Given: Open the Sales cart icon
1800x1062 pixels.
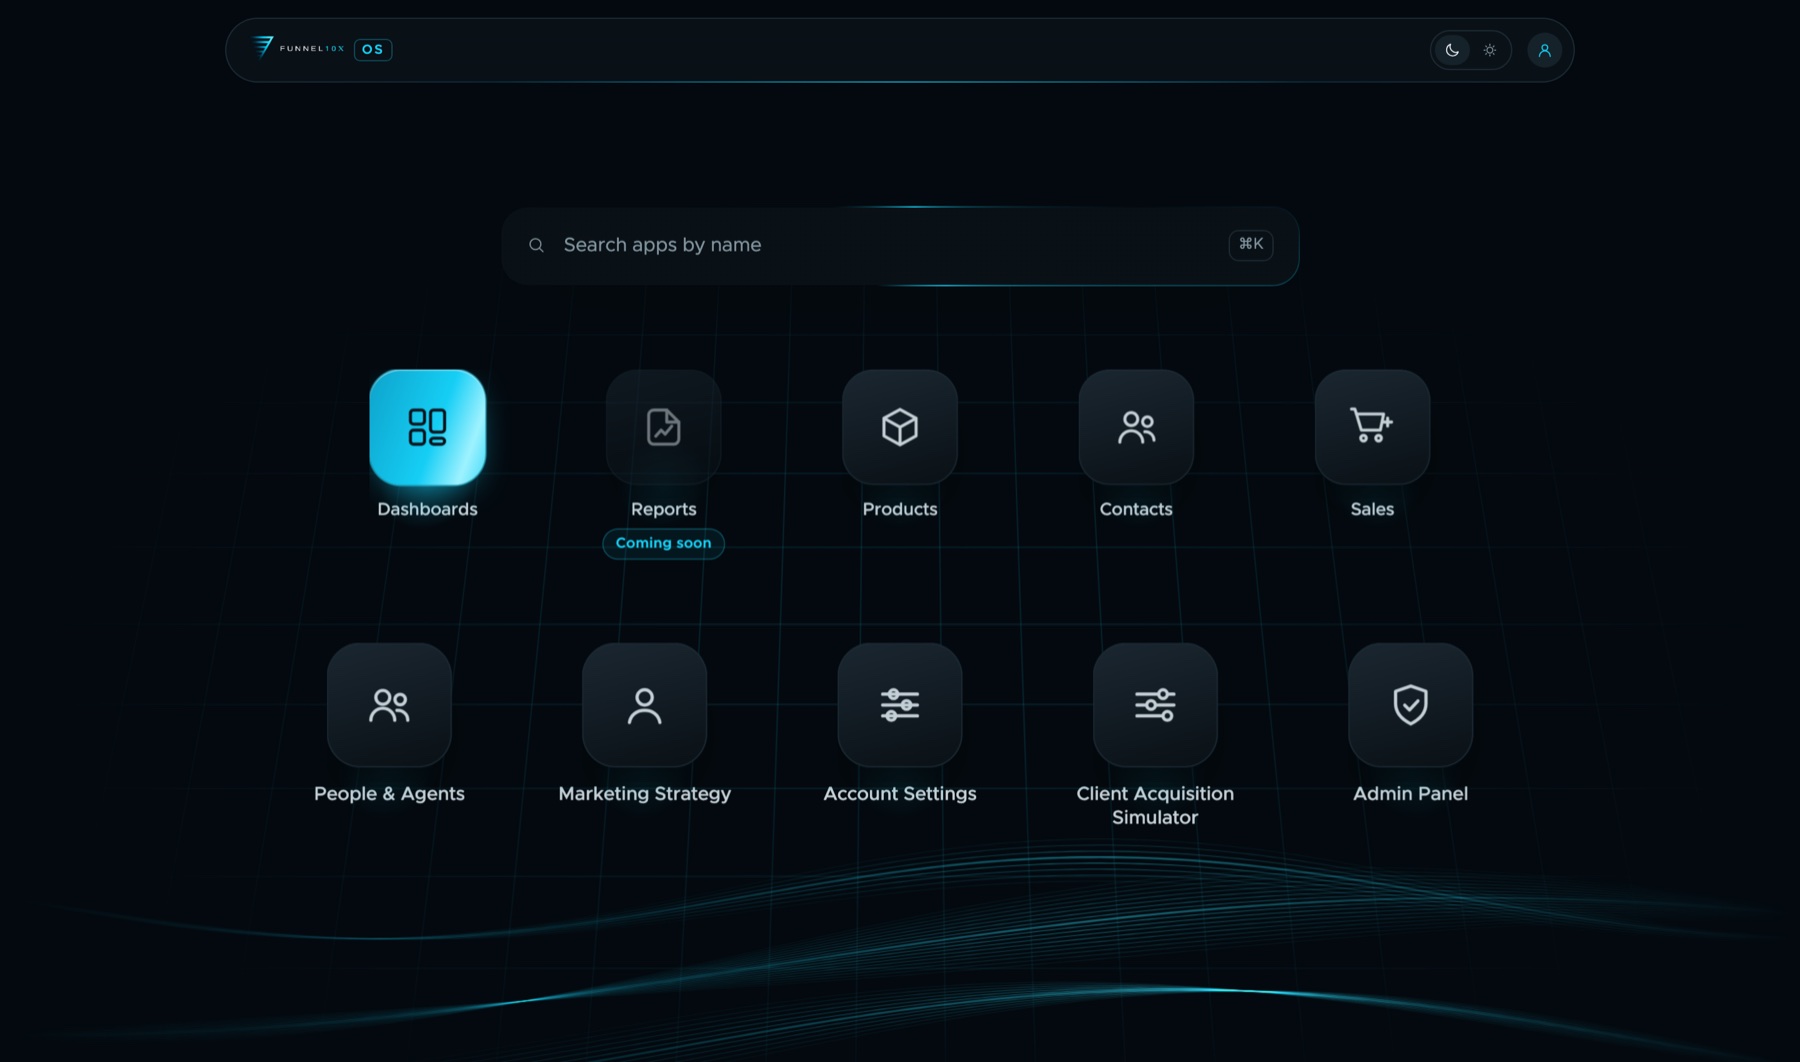Looking at the screenshot, I should click(x=1372, y=427).
